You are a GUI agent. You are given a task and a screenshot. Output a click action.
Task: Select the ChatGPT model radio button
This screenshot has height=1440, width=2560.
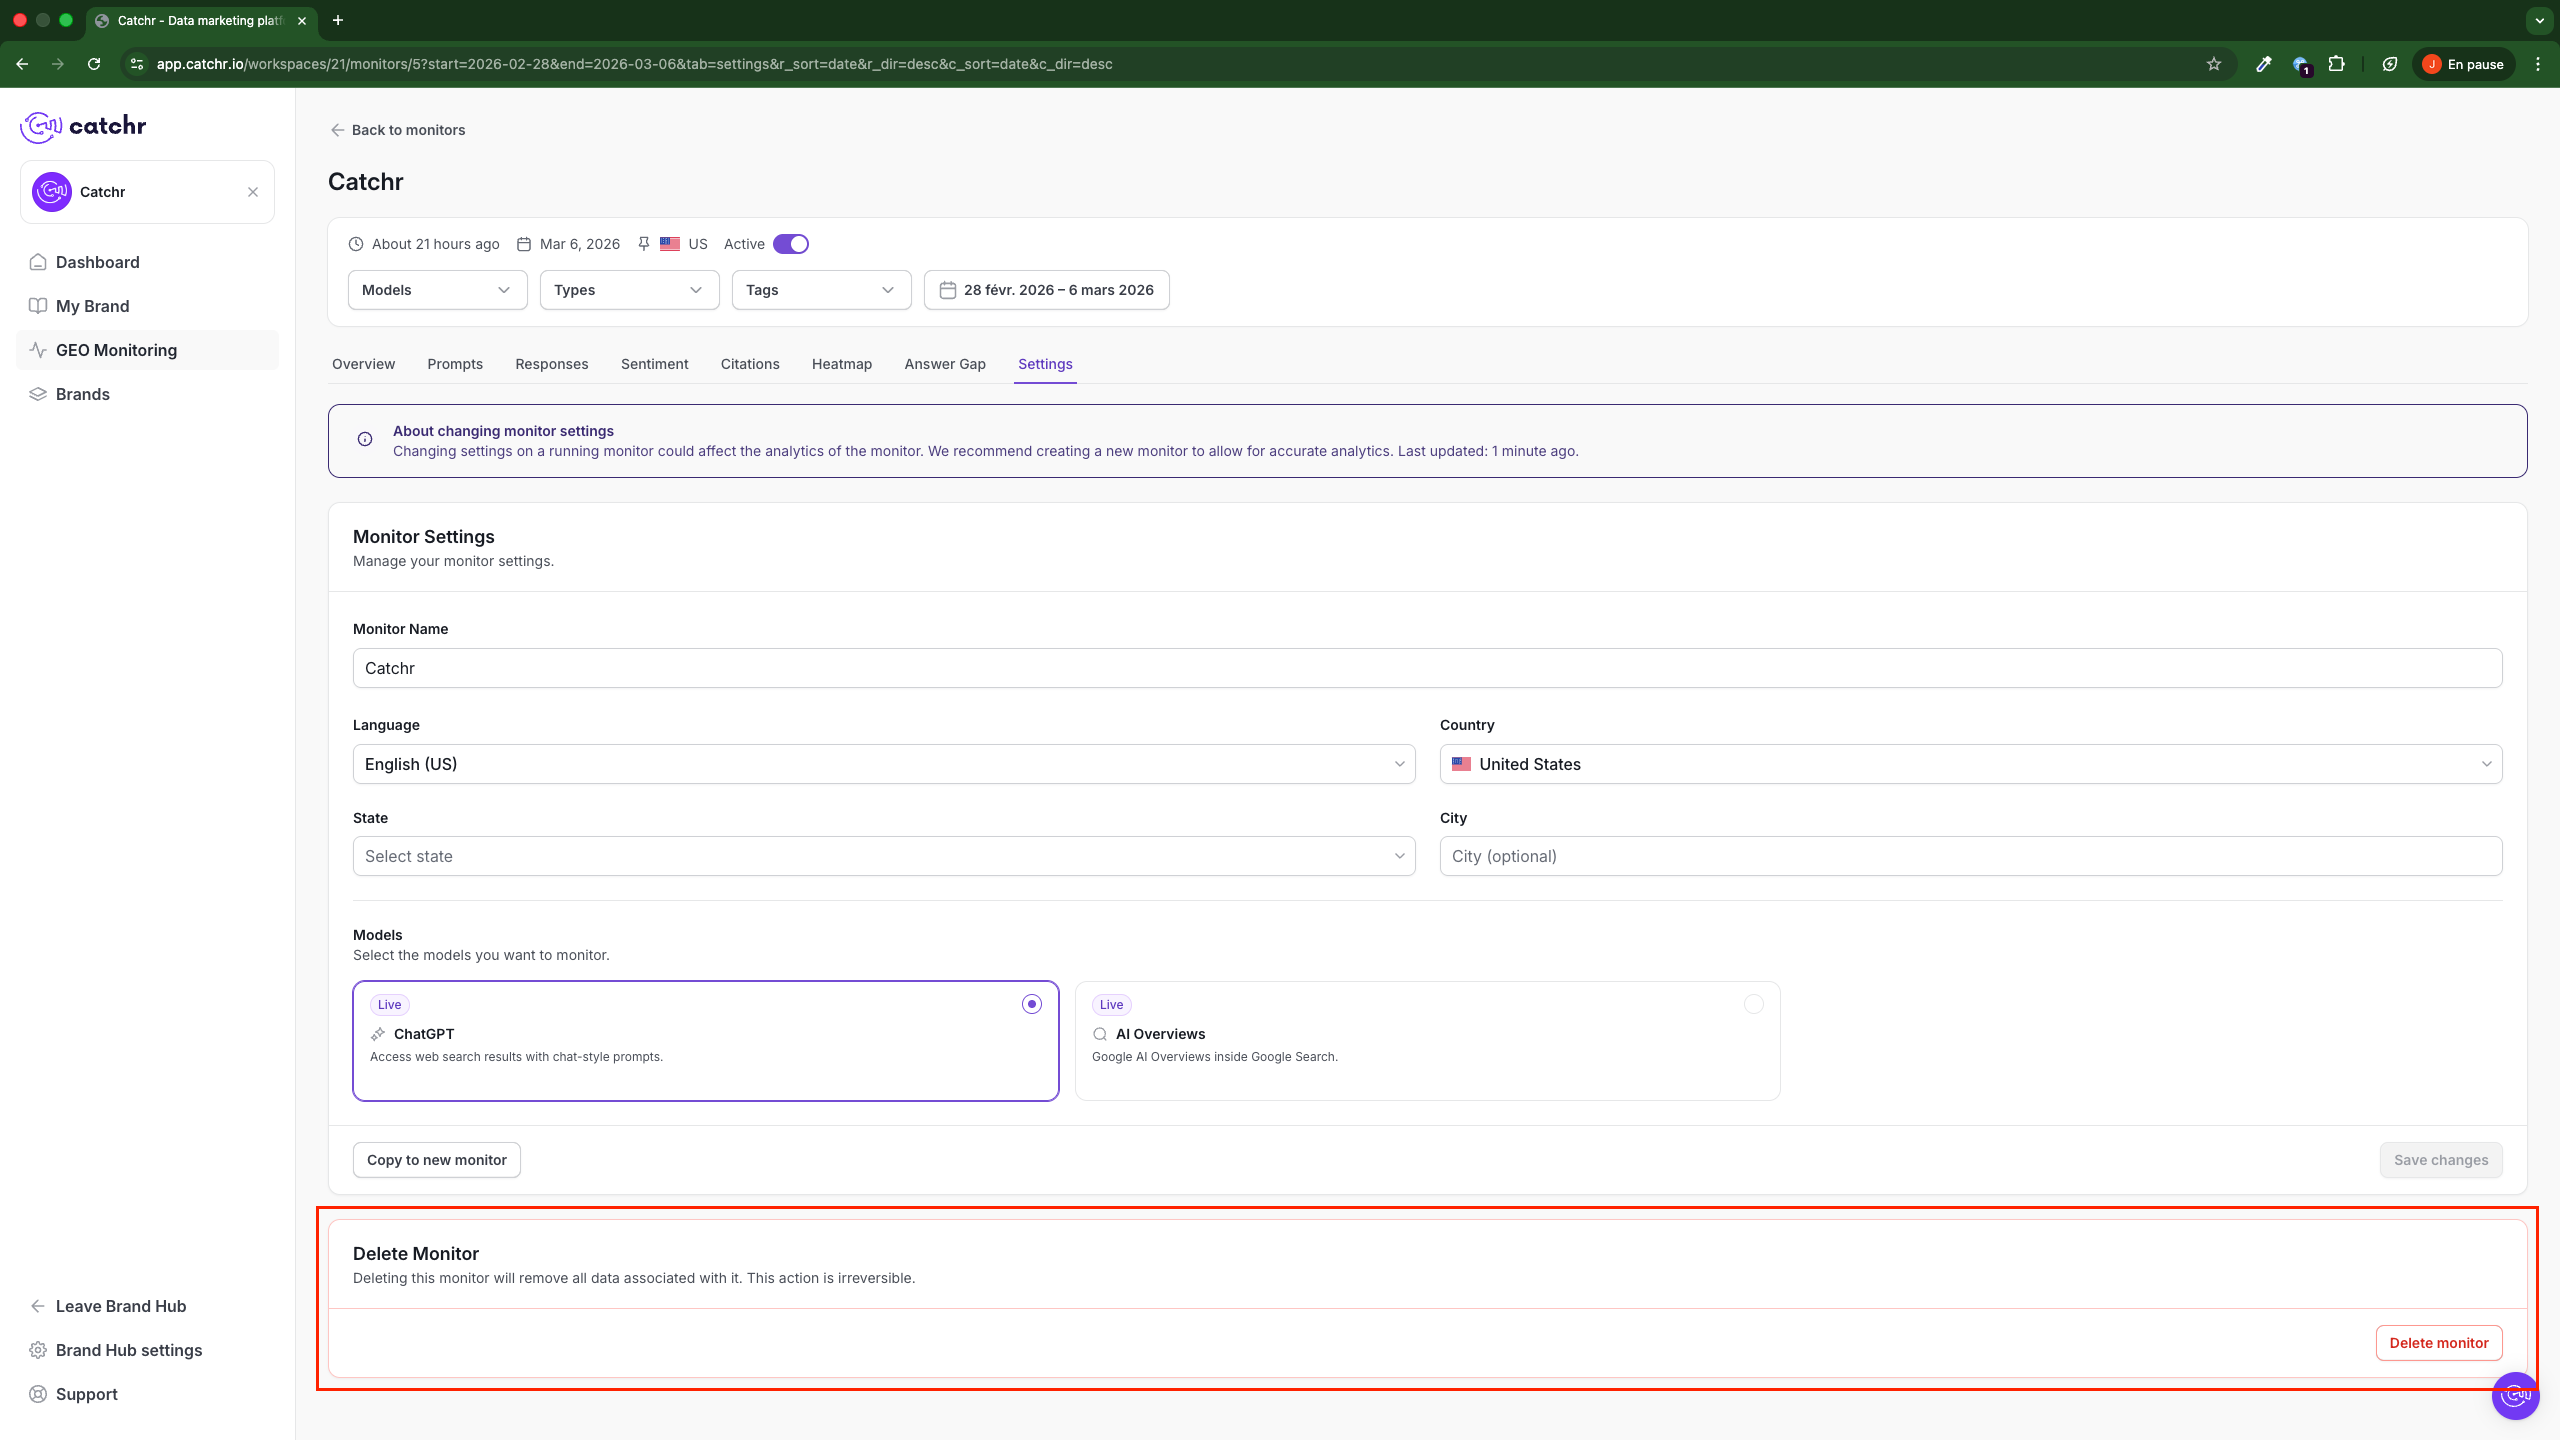pyautogui.click(x=1032, y=1004)
